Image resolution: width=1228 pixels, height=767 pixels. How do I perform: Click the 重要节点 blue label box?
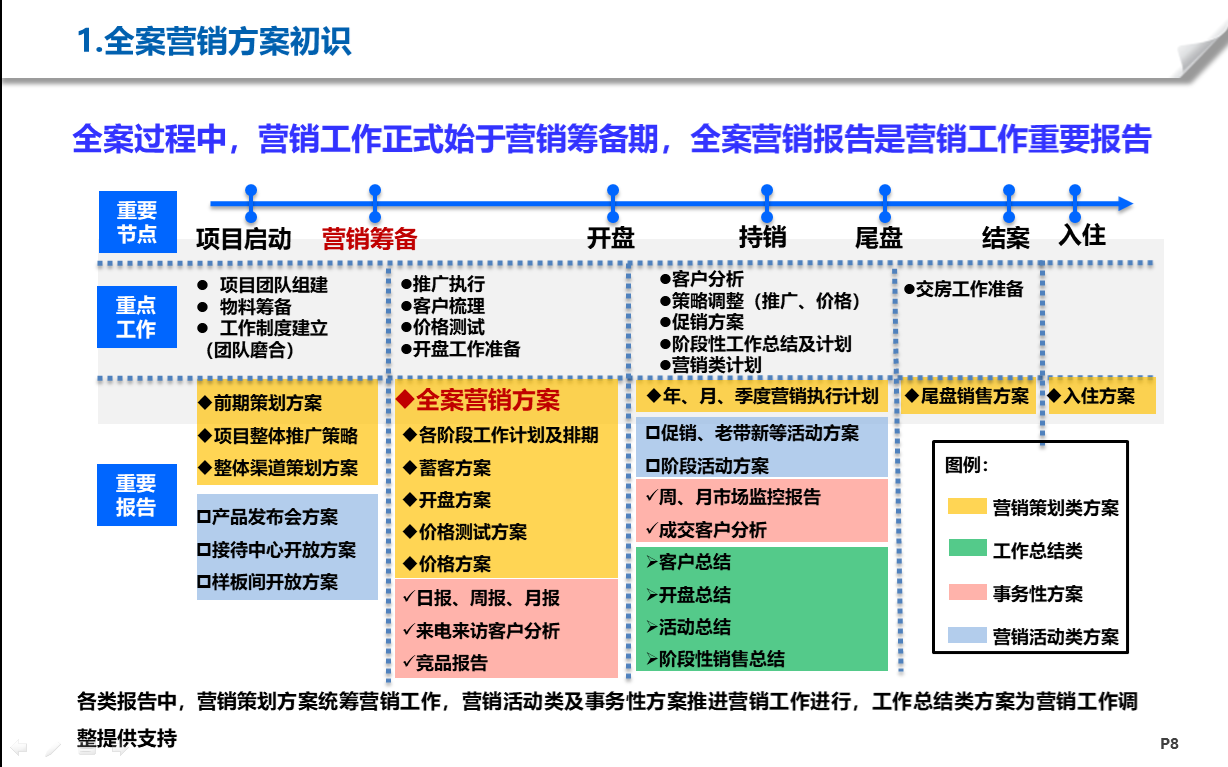[x=137, y=221]
